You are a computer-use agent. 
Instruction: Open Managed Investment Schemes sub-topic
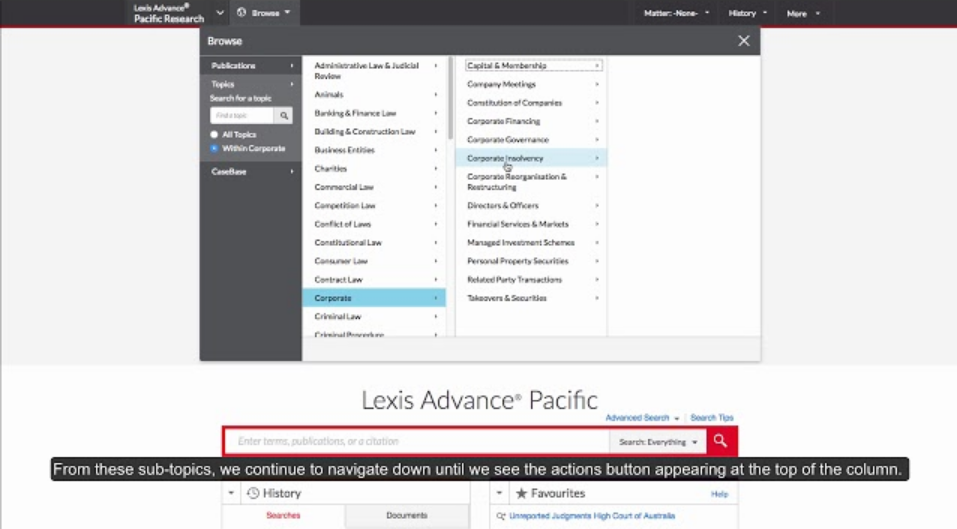(x=531, y=242)
